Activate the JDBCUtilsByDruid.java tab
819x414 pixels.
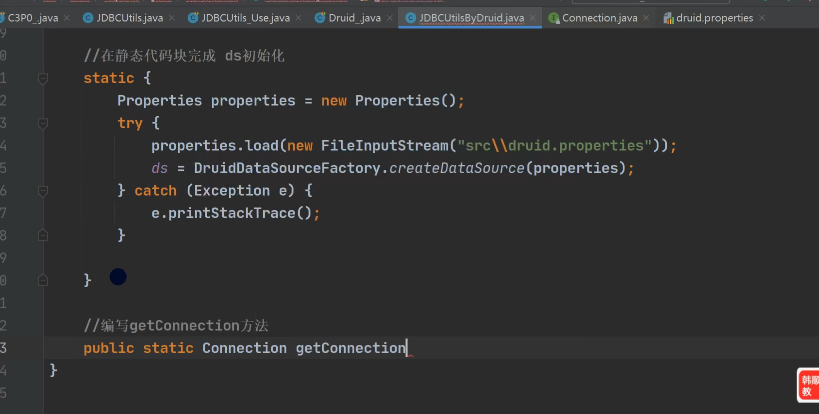coord(472,18)
